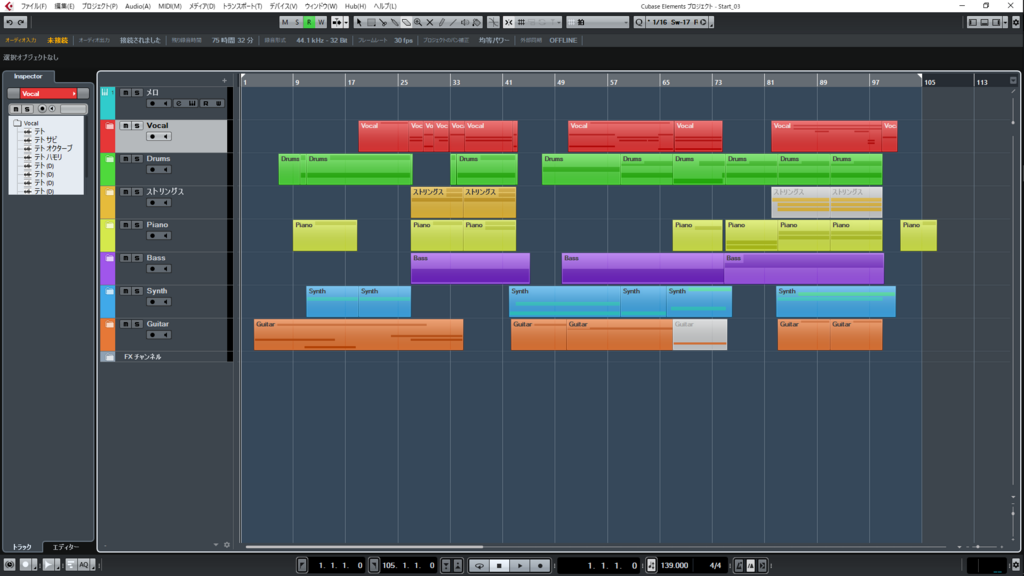Select the テト オクターブ item in Inspector
The height and width of the screenshot is (576, 1024).
[53, 148]
